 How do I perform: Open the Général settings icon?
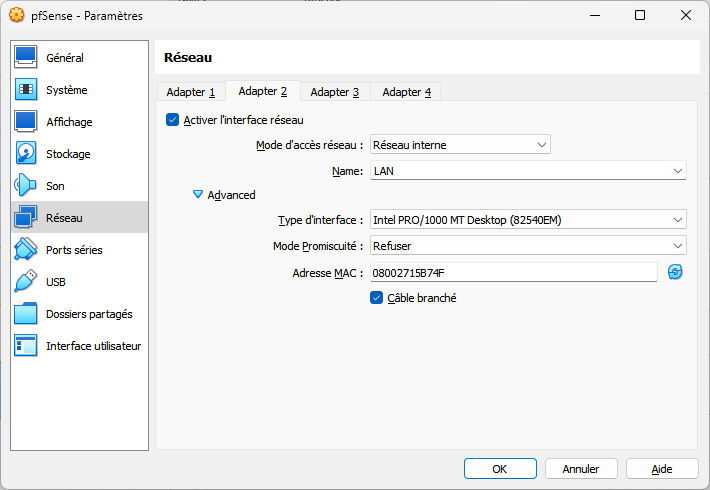[25, 58]
